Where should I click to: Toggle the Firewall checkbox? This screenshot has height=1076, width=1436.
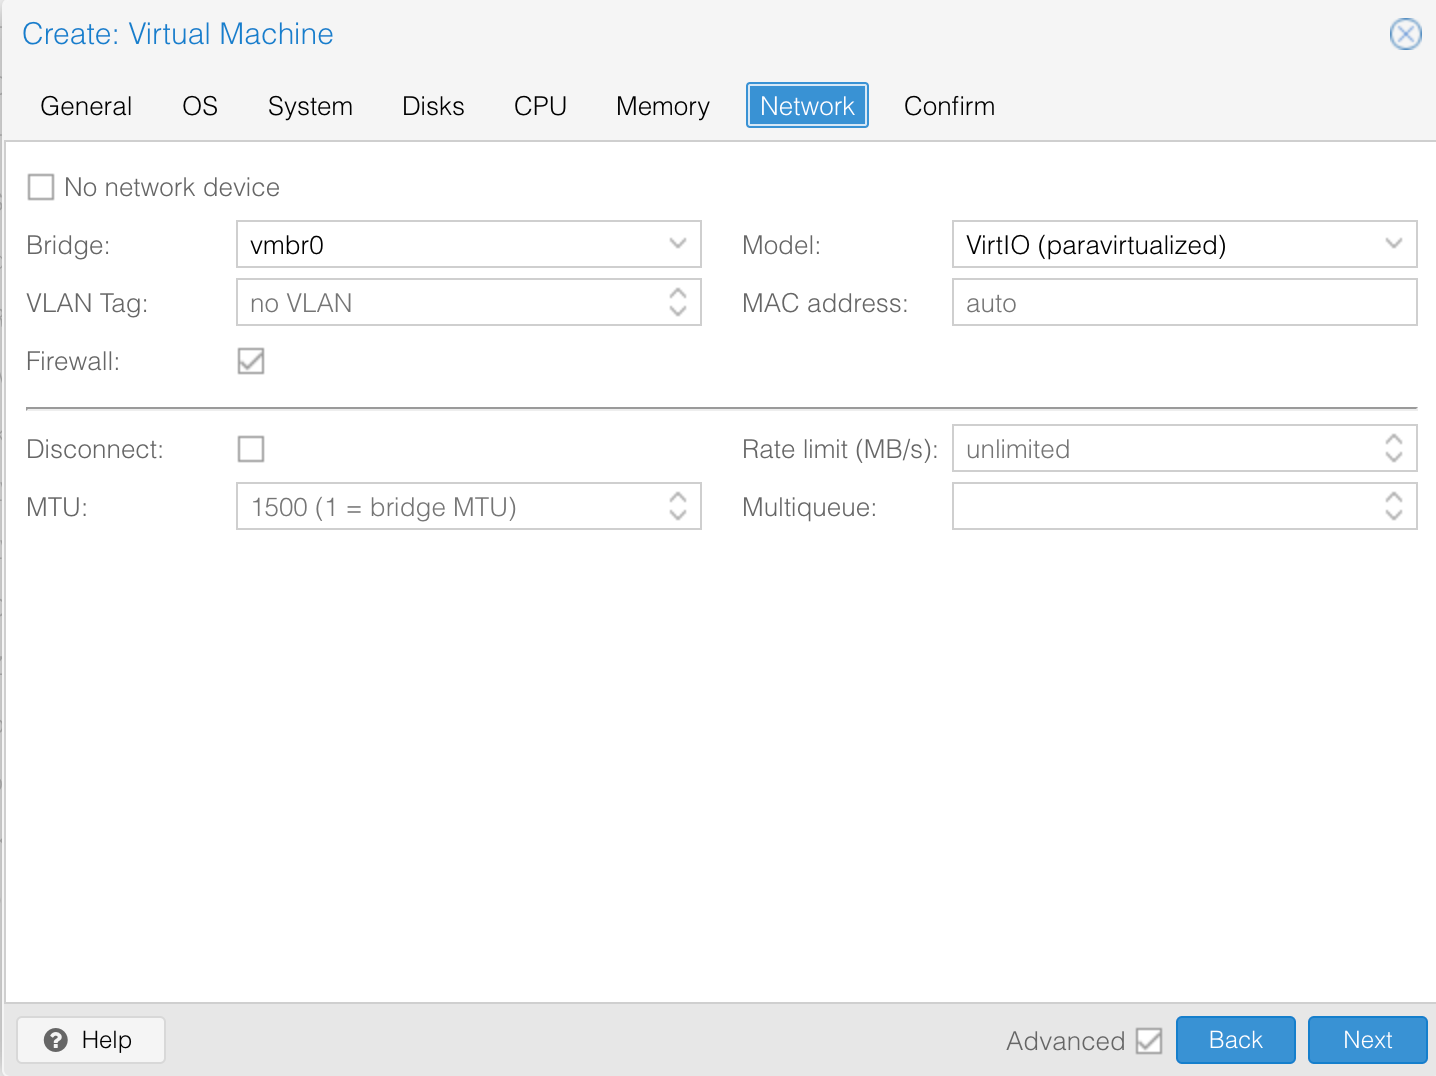click(251, 361)
